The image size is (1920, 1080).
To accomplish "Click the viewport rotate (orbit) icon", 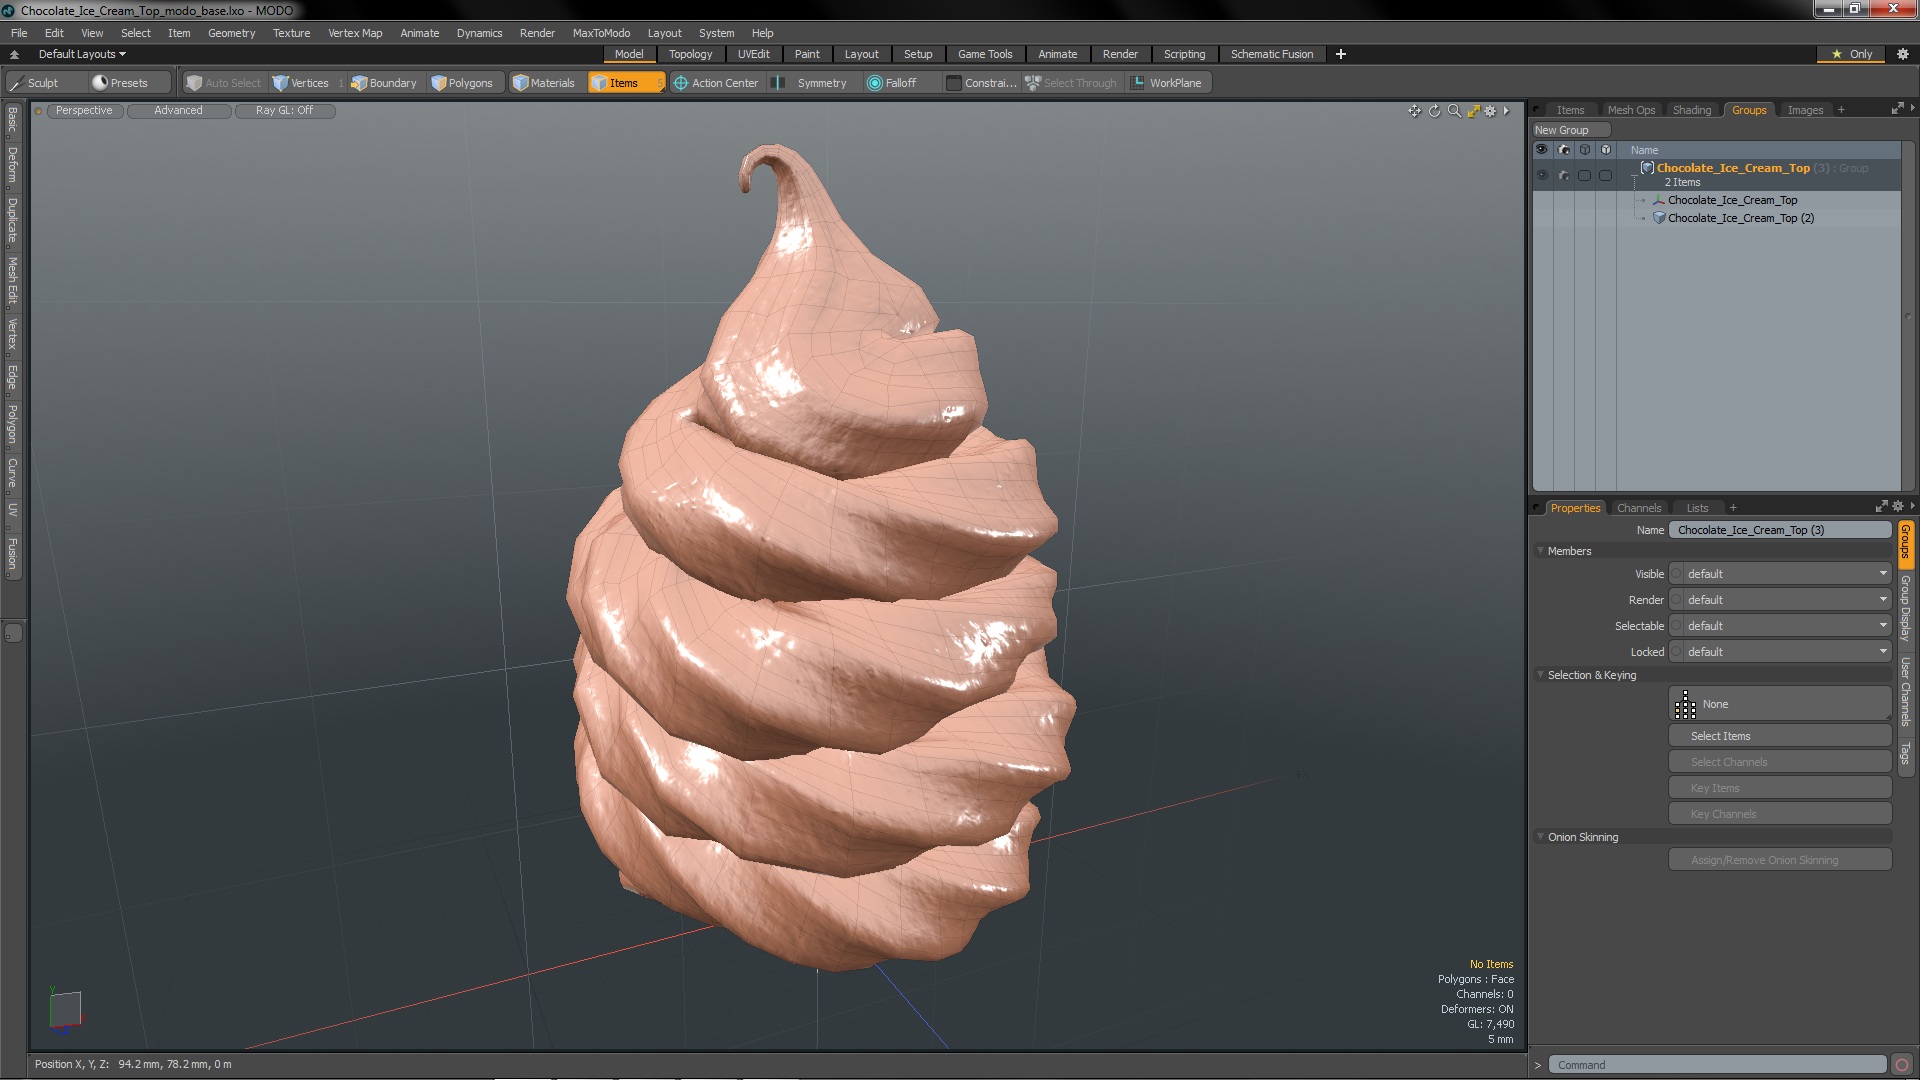I will (1434, 111).
